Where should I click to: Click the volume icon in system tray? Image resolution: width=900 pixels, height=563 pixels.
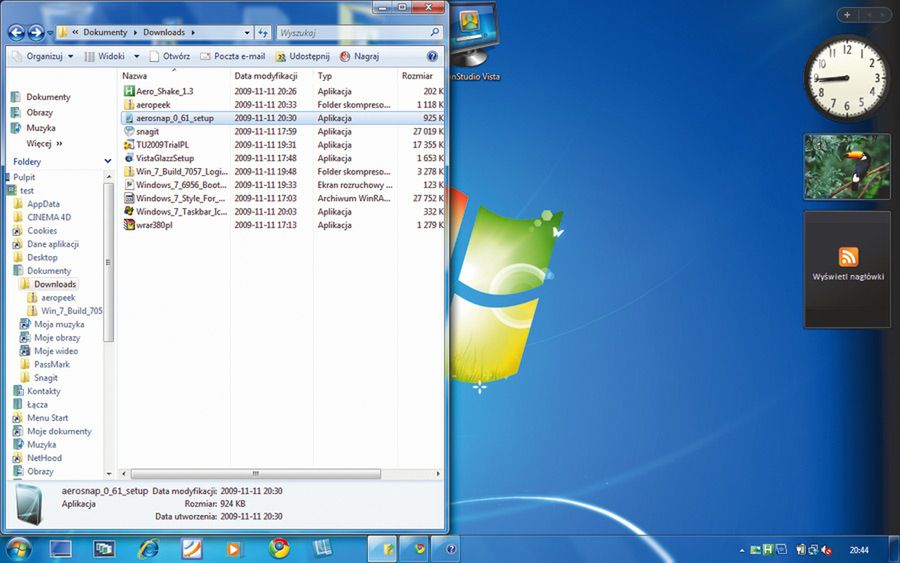point(828,549)
